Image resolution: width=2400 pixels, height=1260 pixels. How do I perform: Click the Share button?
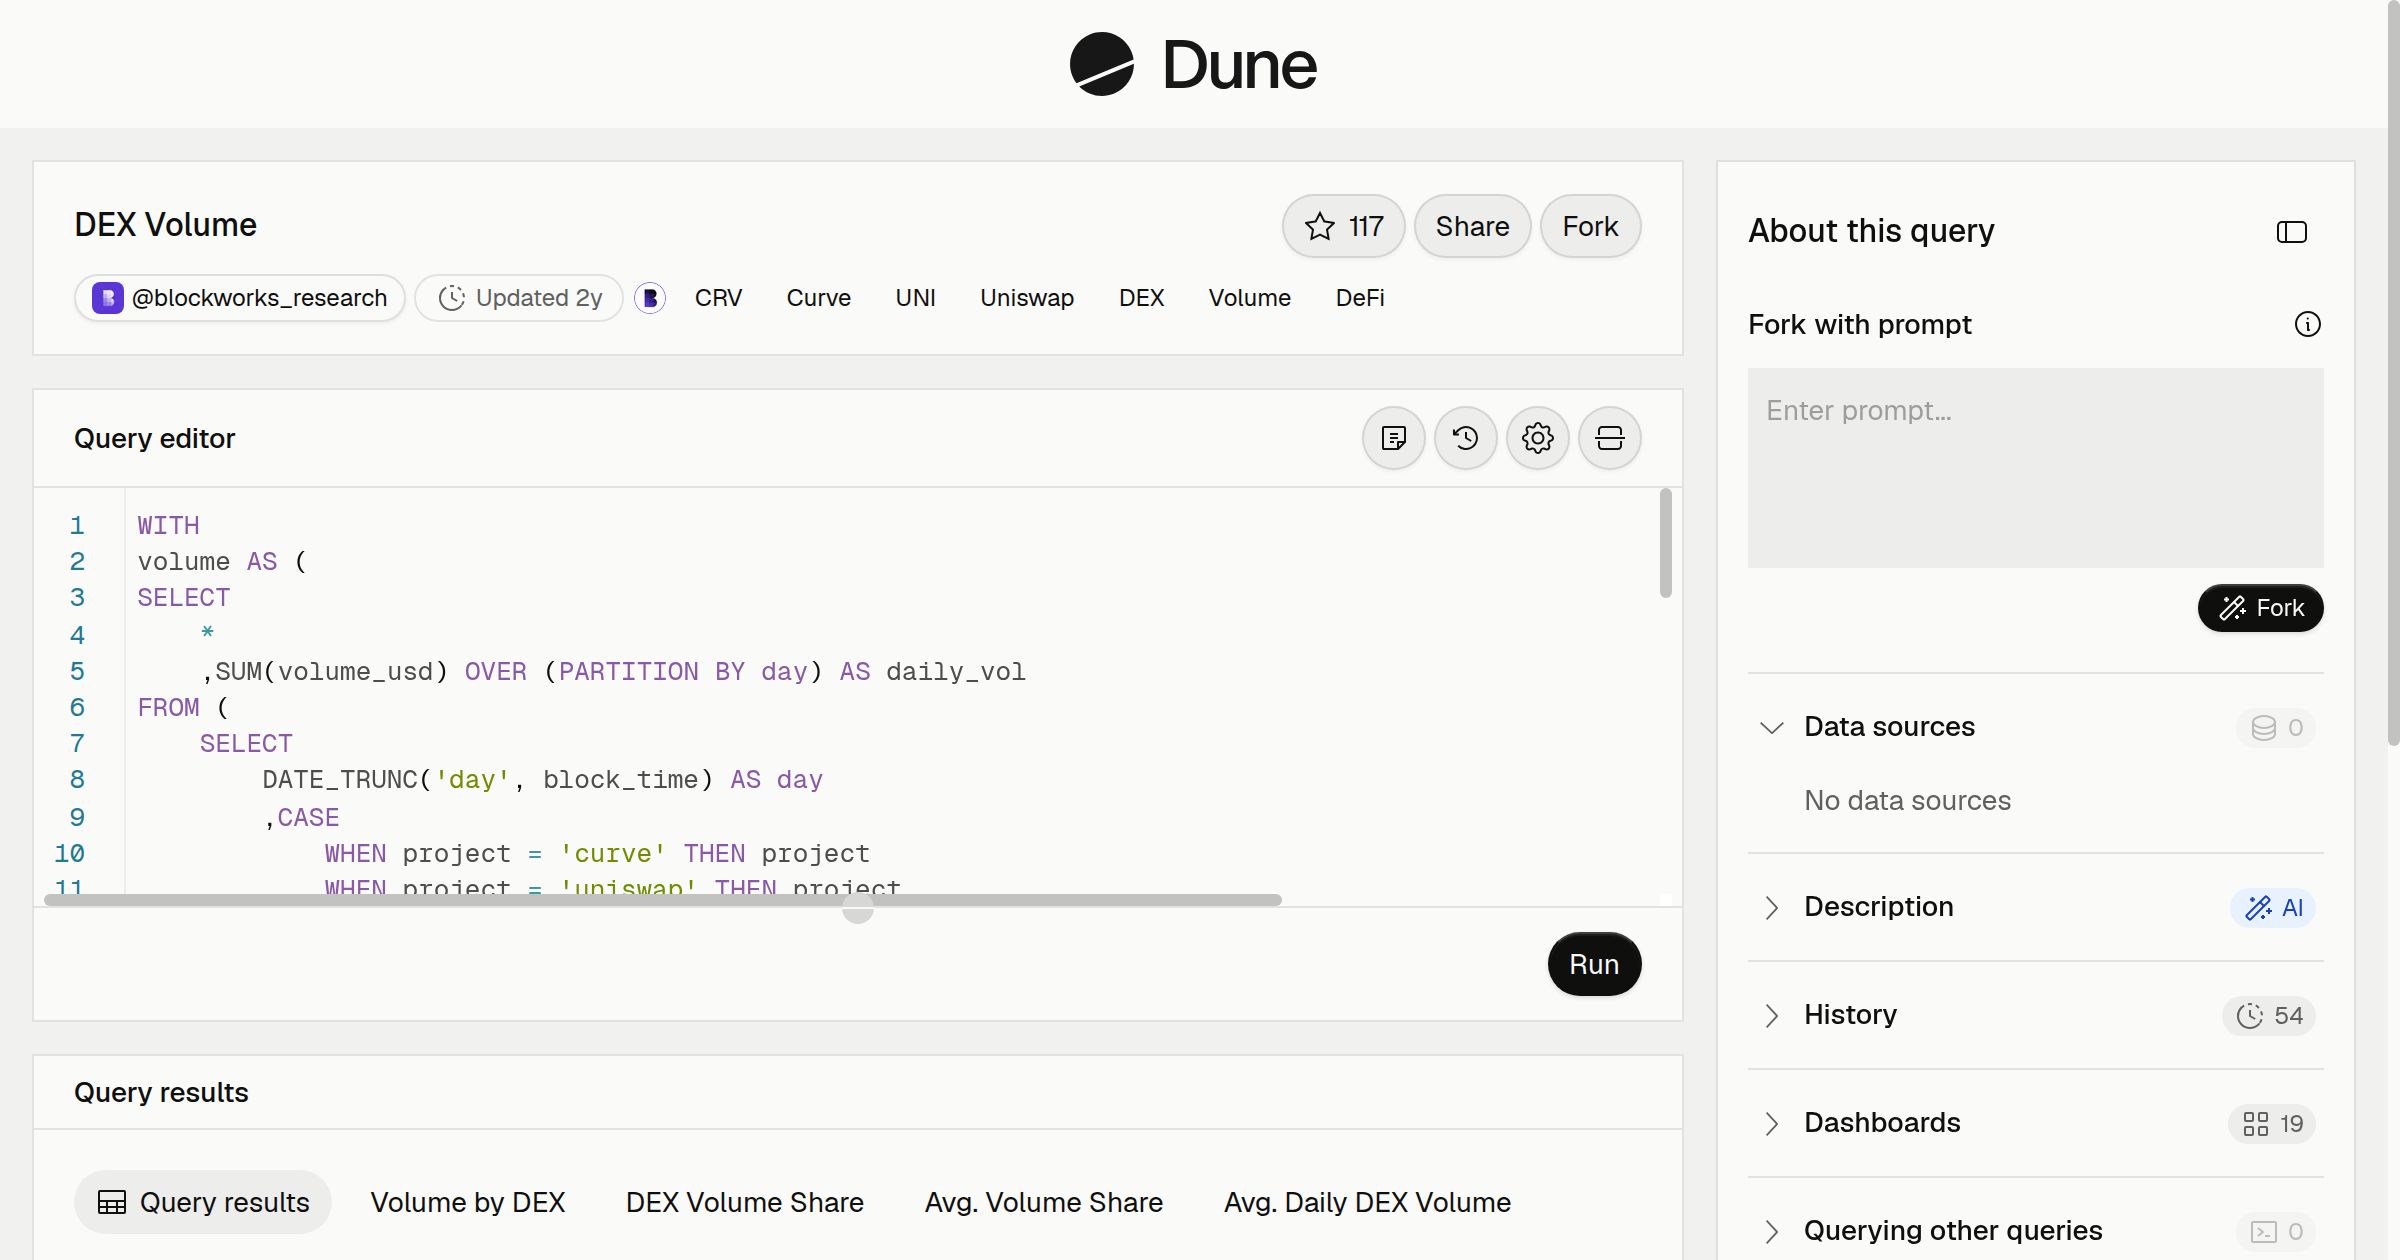point(1472,226)
